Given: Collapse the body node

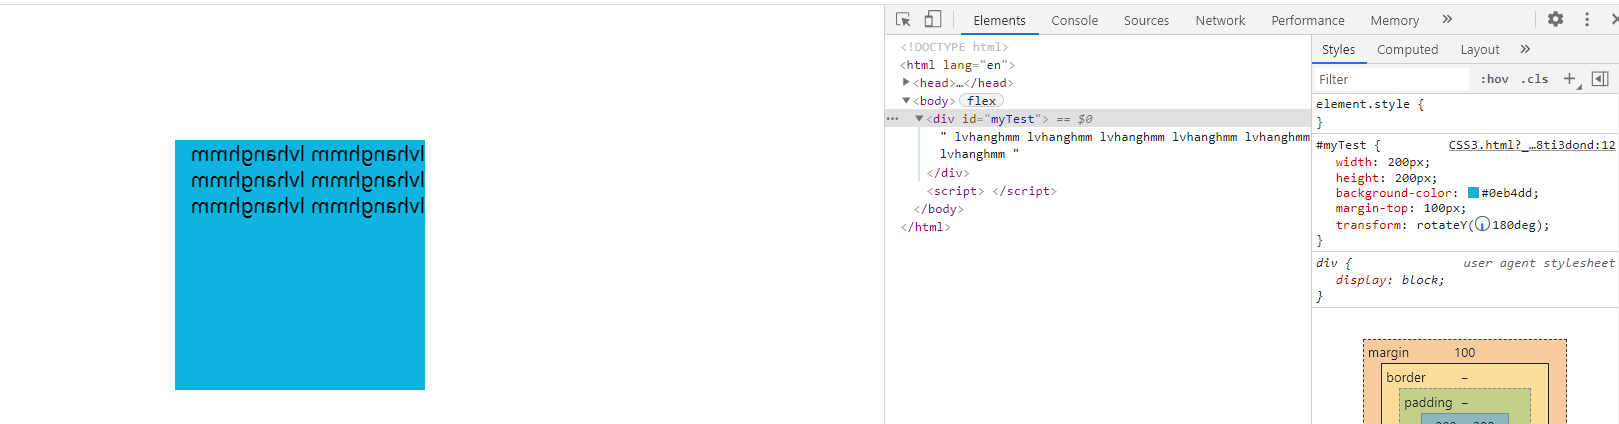Looking at the screenshot, I should point(906,100).
